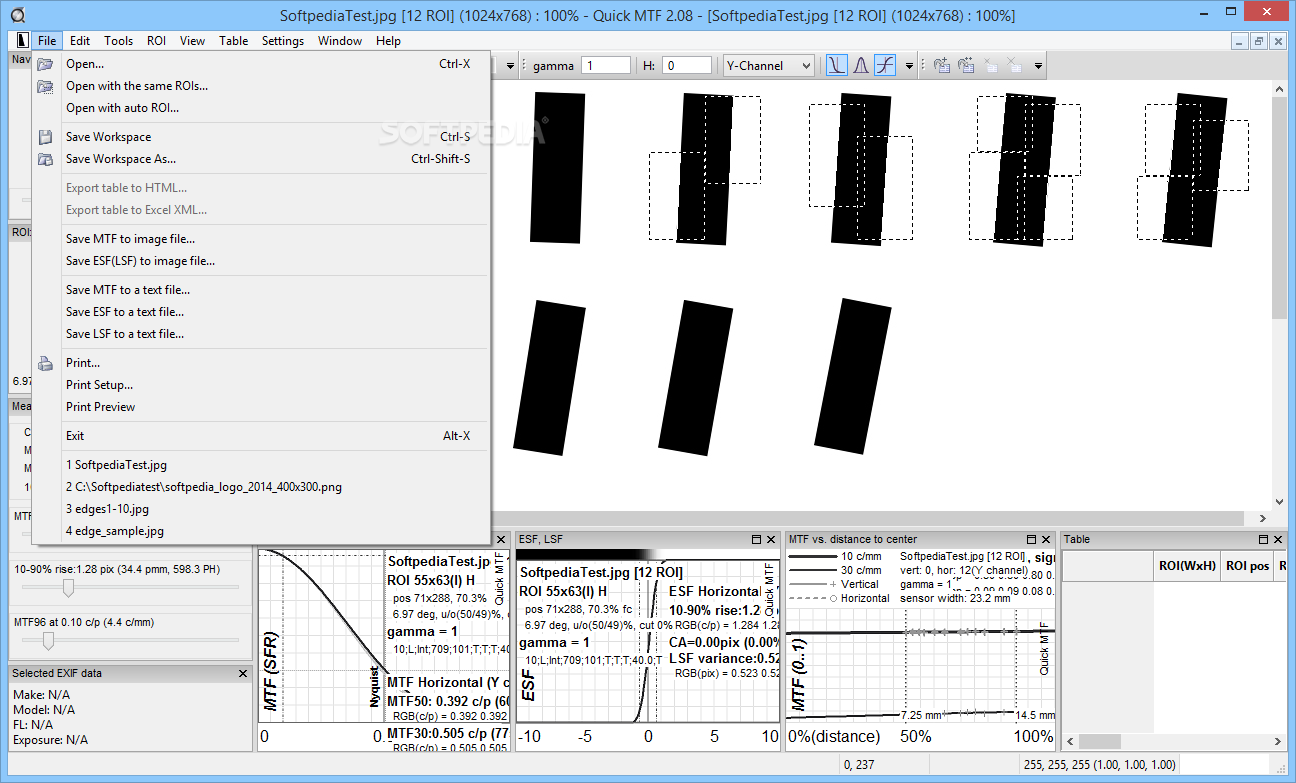Expand overflow arrow after the curve buttons

click(909, 66)
